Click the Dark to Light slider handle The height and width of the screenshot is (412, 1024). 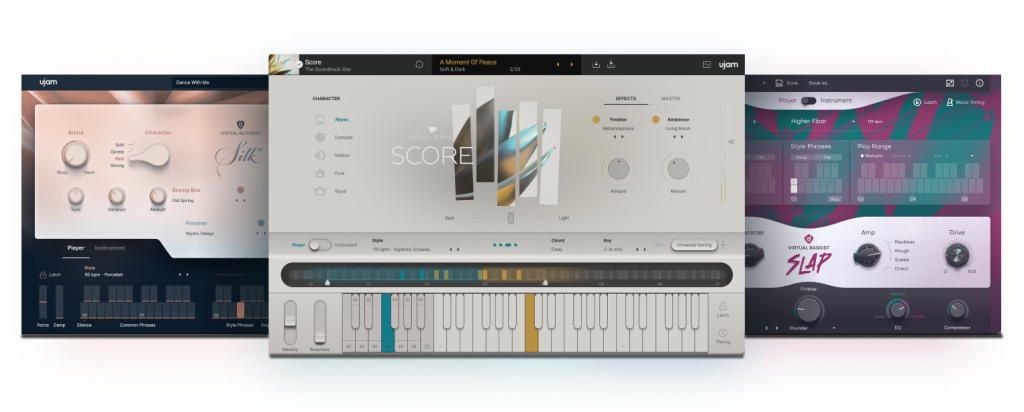coord(511,217)
